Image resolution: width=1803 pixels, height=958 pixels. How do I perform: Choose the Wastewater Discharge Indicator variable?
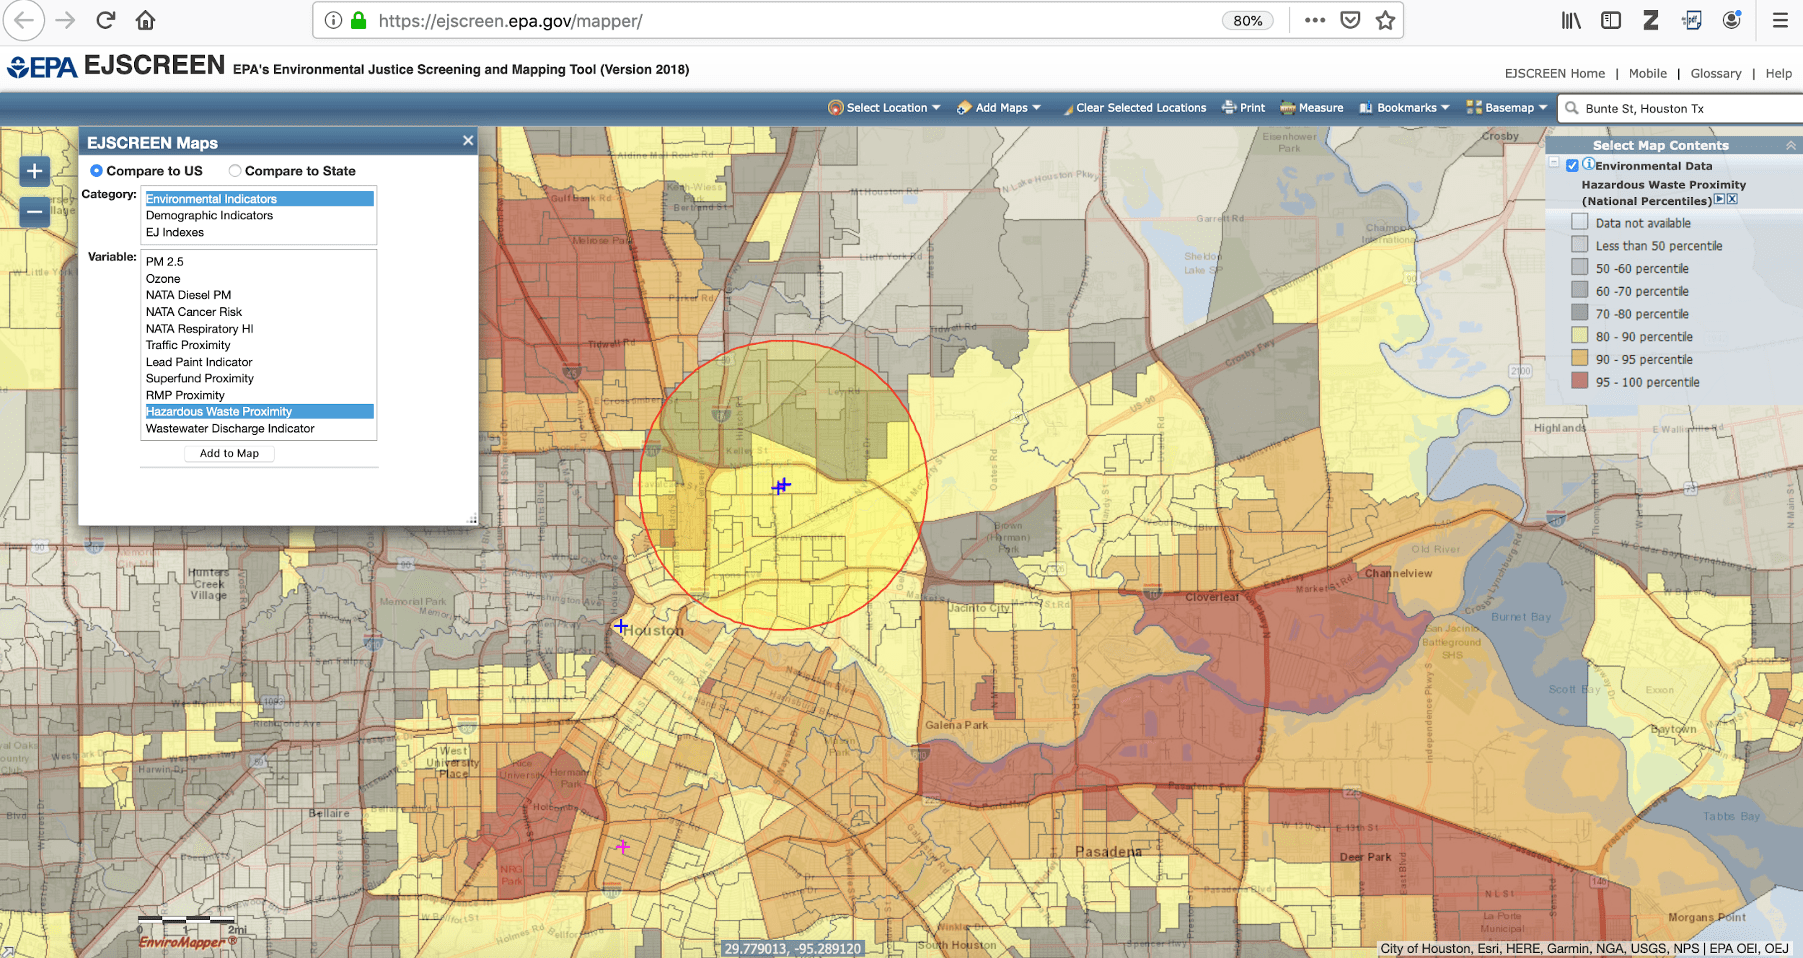259,428
